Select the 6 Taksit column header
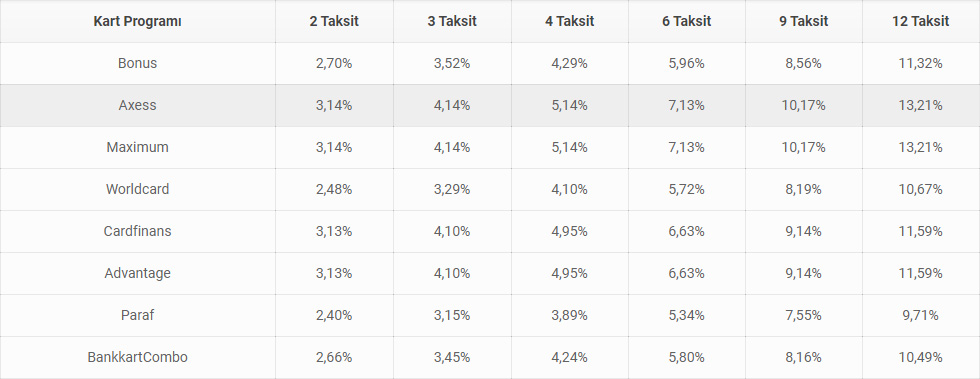 point(686,21)
